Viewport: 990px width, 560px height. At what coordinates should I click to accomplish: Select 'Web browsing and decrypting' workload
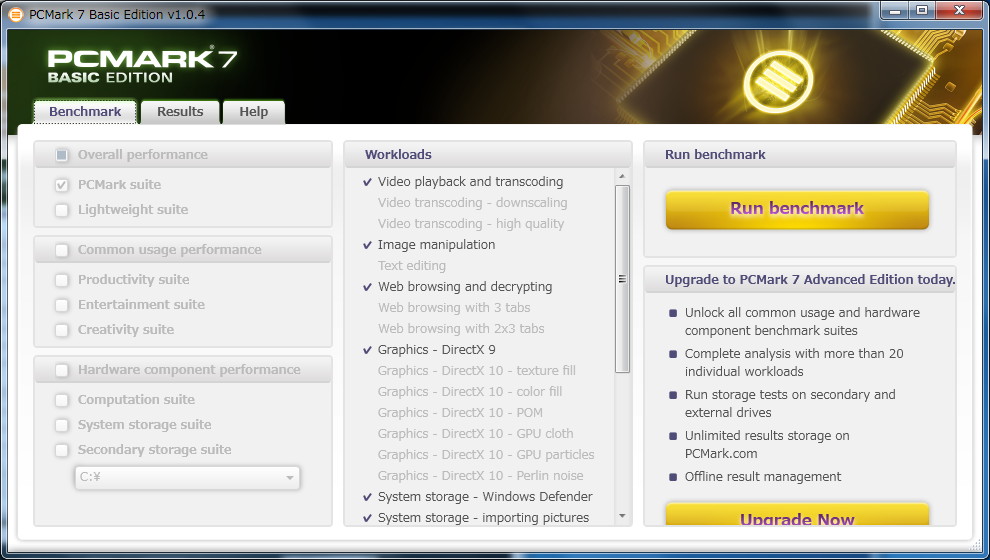(x=465, y=287)
